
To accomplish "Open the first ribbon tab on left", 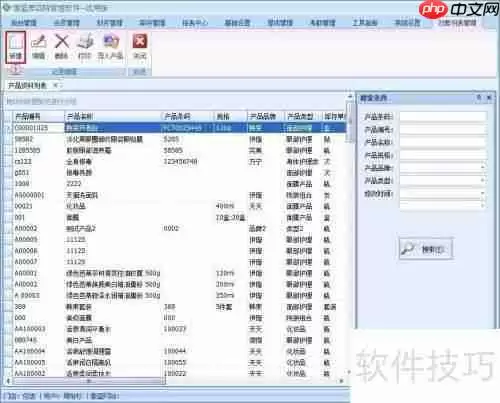I will [24, 23].
